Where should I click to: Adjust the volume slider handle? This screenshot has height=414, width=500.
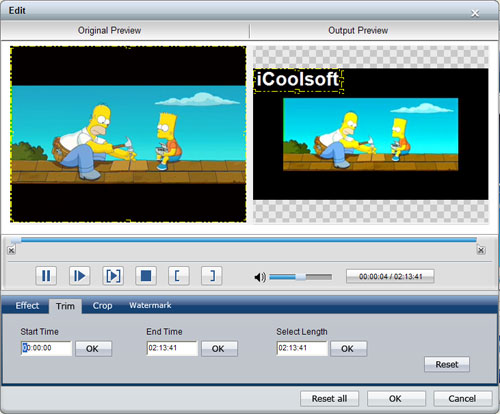click(301, 277)
